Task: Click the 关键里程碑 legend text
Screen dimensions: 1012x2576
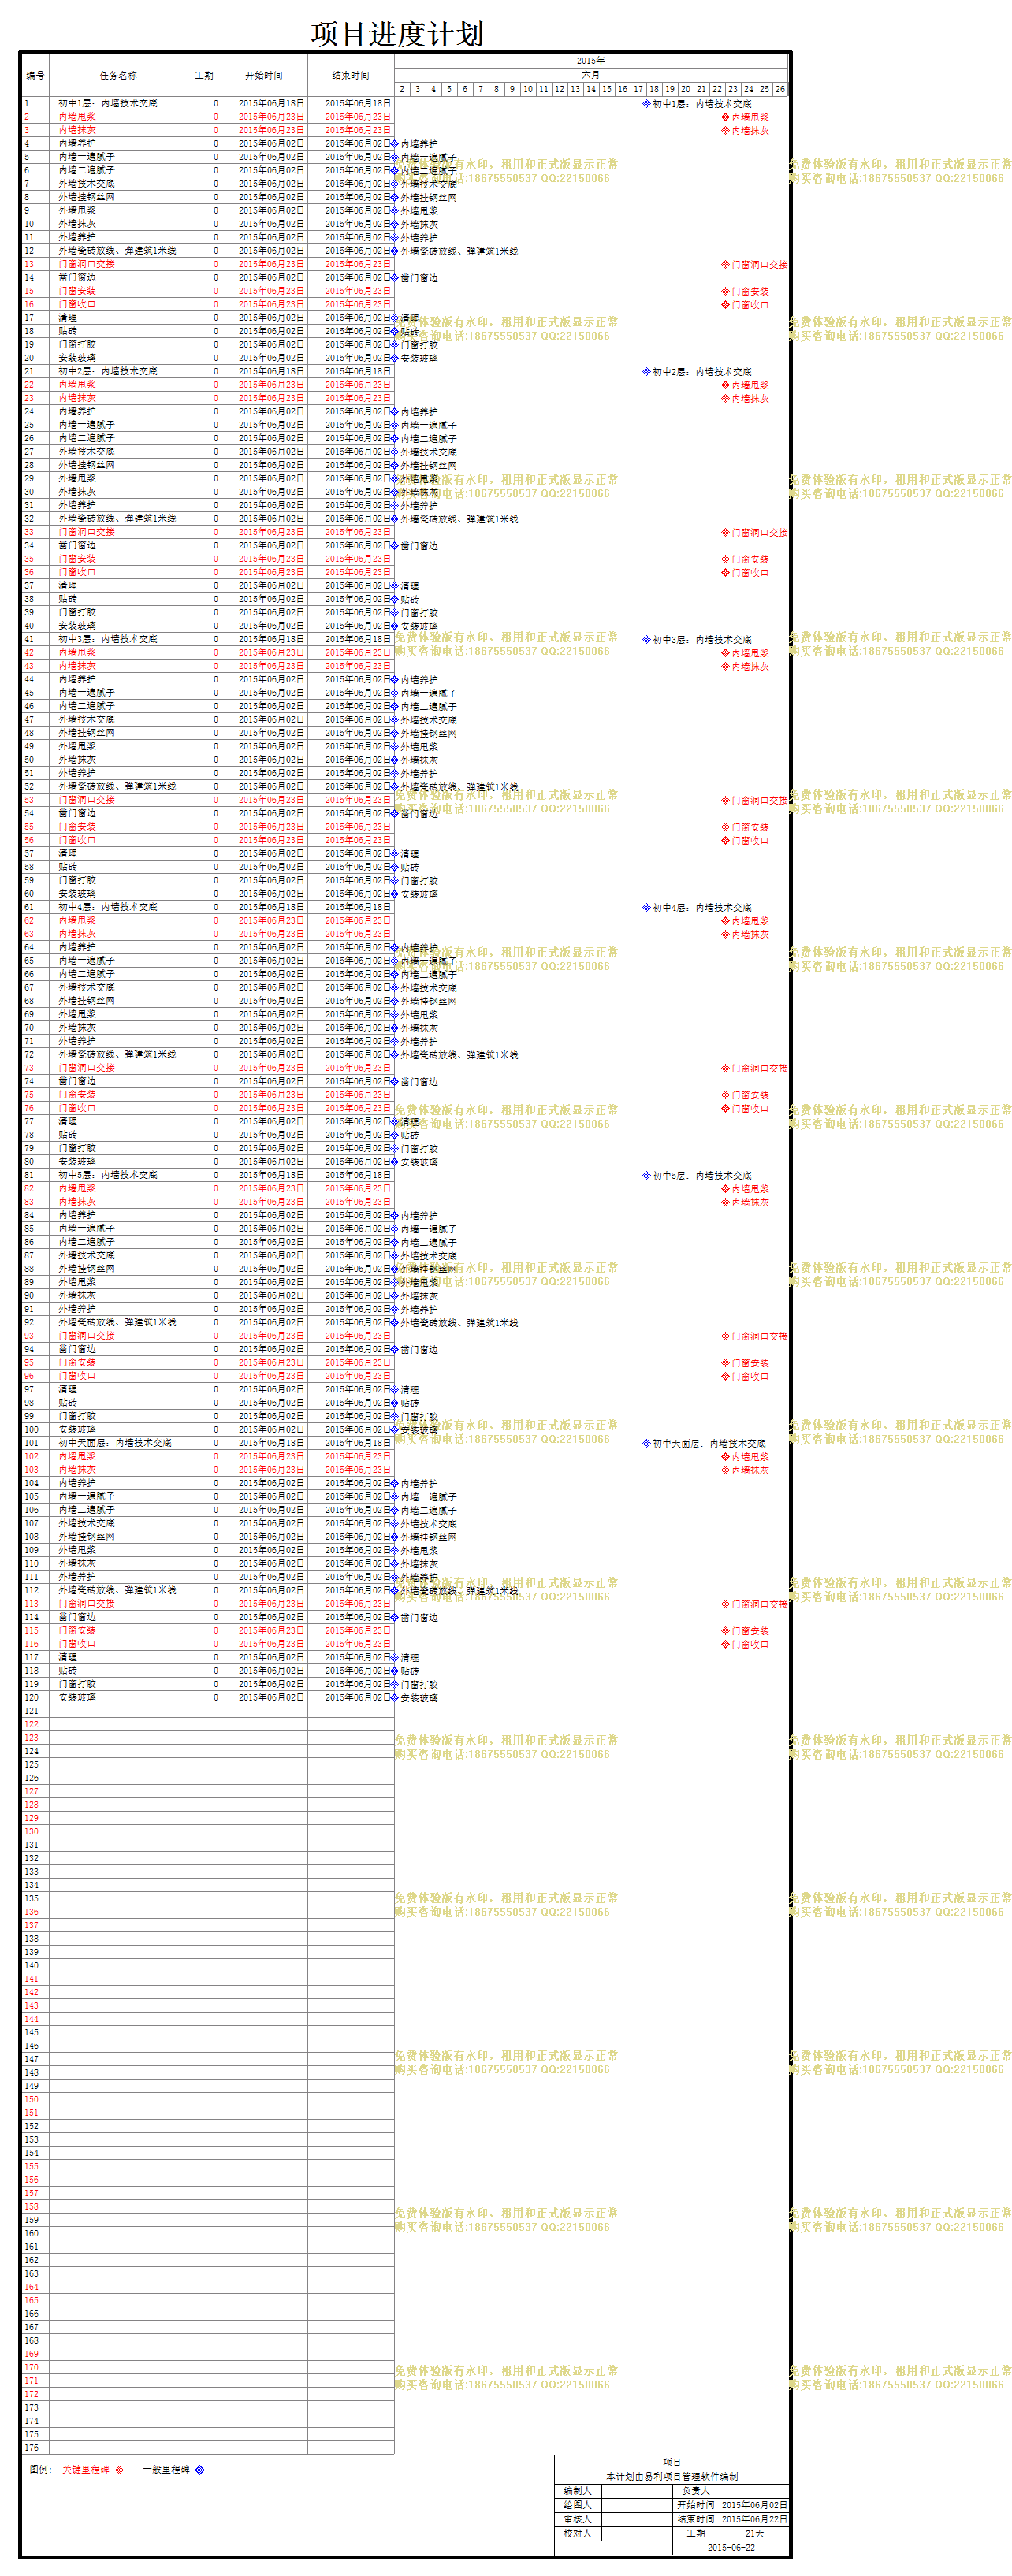Action: click(x=86, y=2470)
